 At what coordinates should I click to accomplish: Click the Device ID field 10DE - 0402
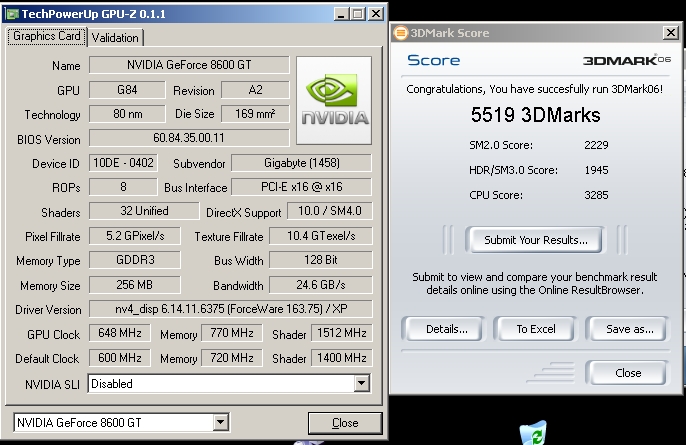point(123,163)
